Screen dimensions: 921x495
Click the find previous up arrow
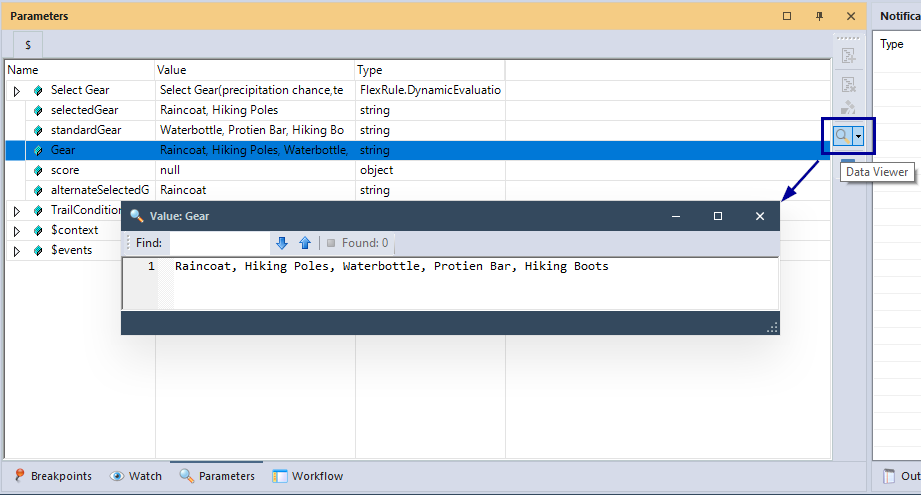(305, 243)
